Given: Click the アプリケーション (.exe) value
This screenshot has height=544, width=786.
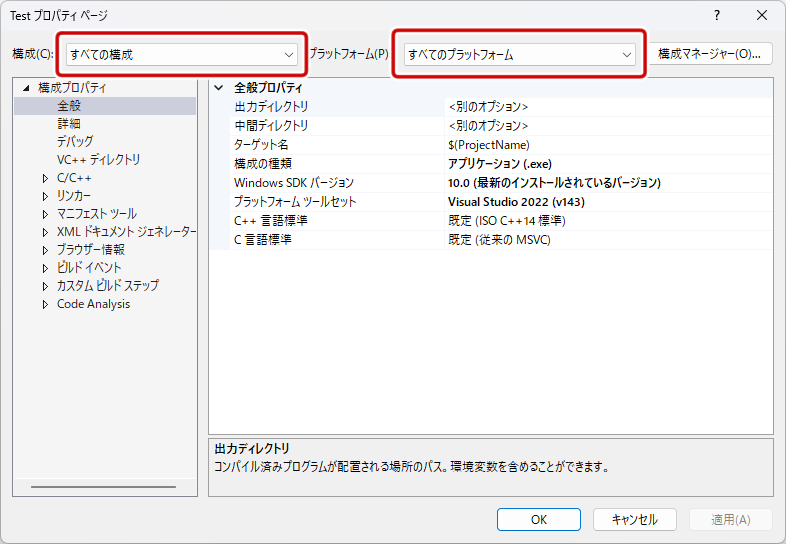Looking at the screenshot, I should pos(500,164).
